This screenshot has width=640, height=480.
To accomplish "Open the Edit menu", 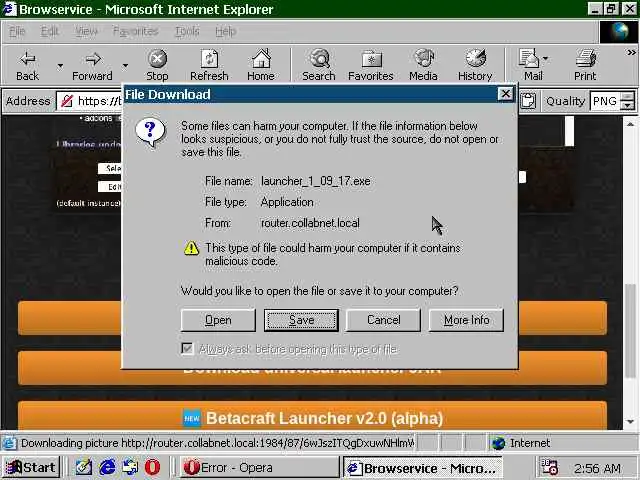I will click(49, 31).
